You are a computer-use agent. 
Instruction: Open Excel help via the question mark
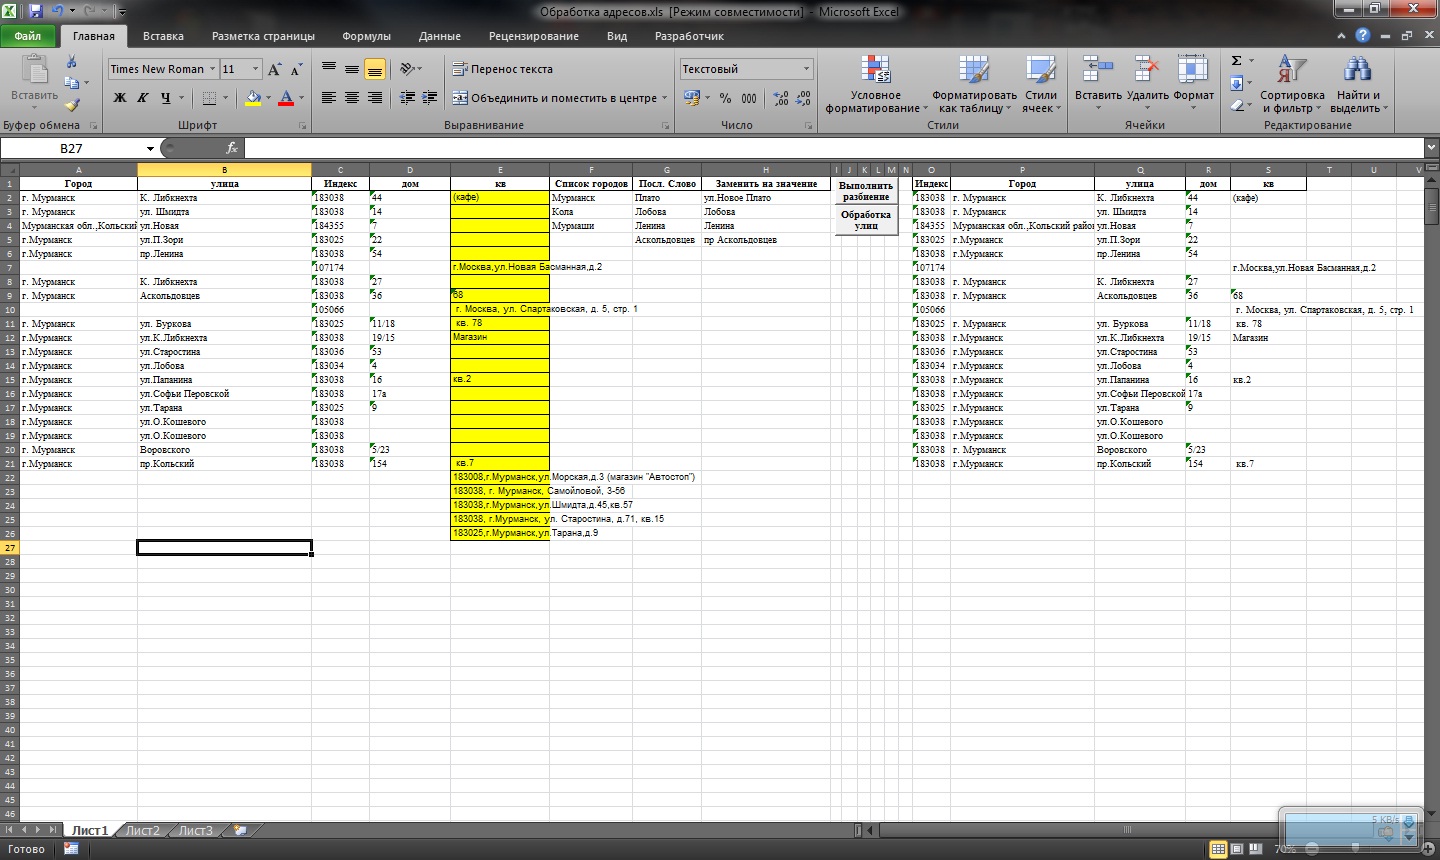1362,36
